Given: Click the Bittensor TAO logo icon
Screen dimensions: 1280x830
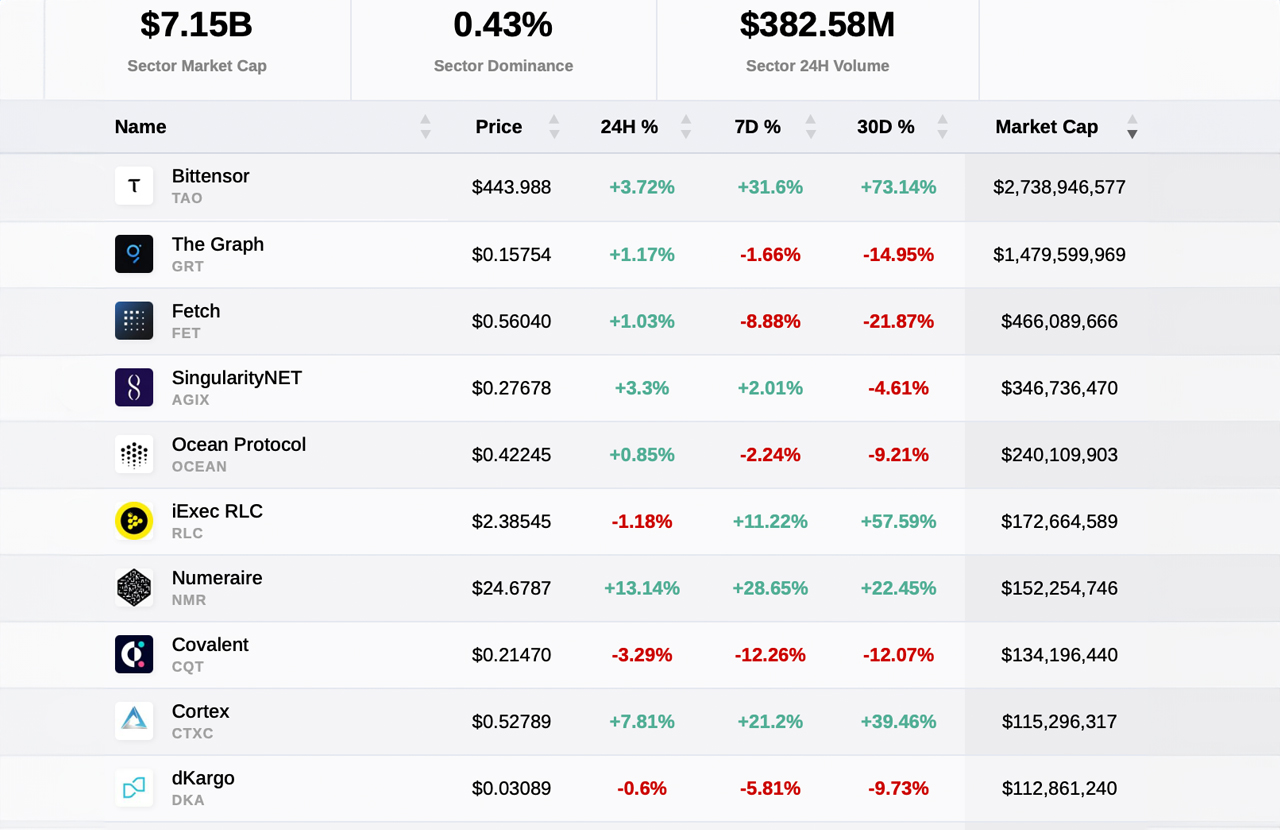Looking at the screenshot, I should click(134, 186).
